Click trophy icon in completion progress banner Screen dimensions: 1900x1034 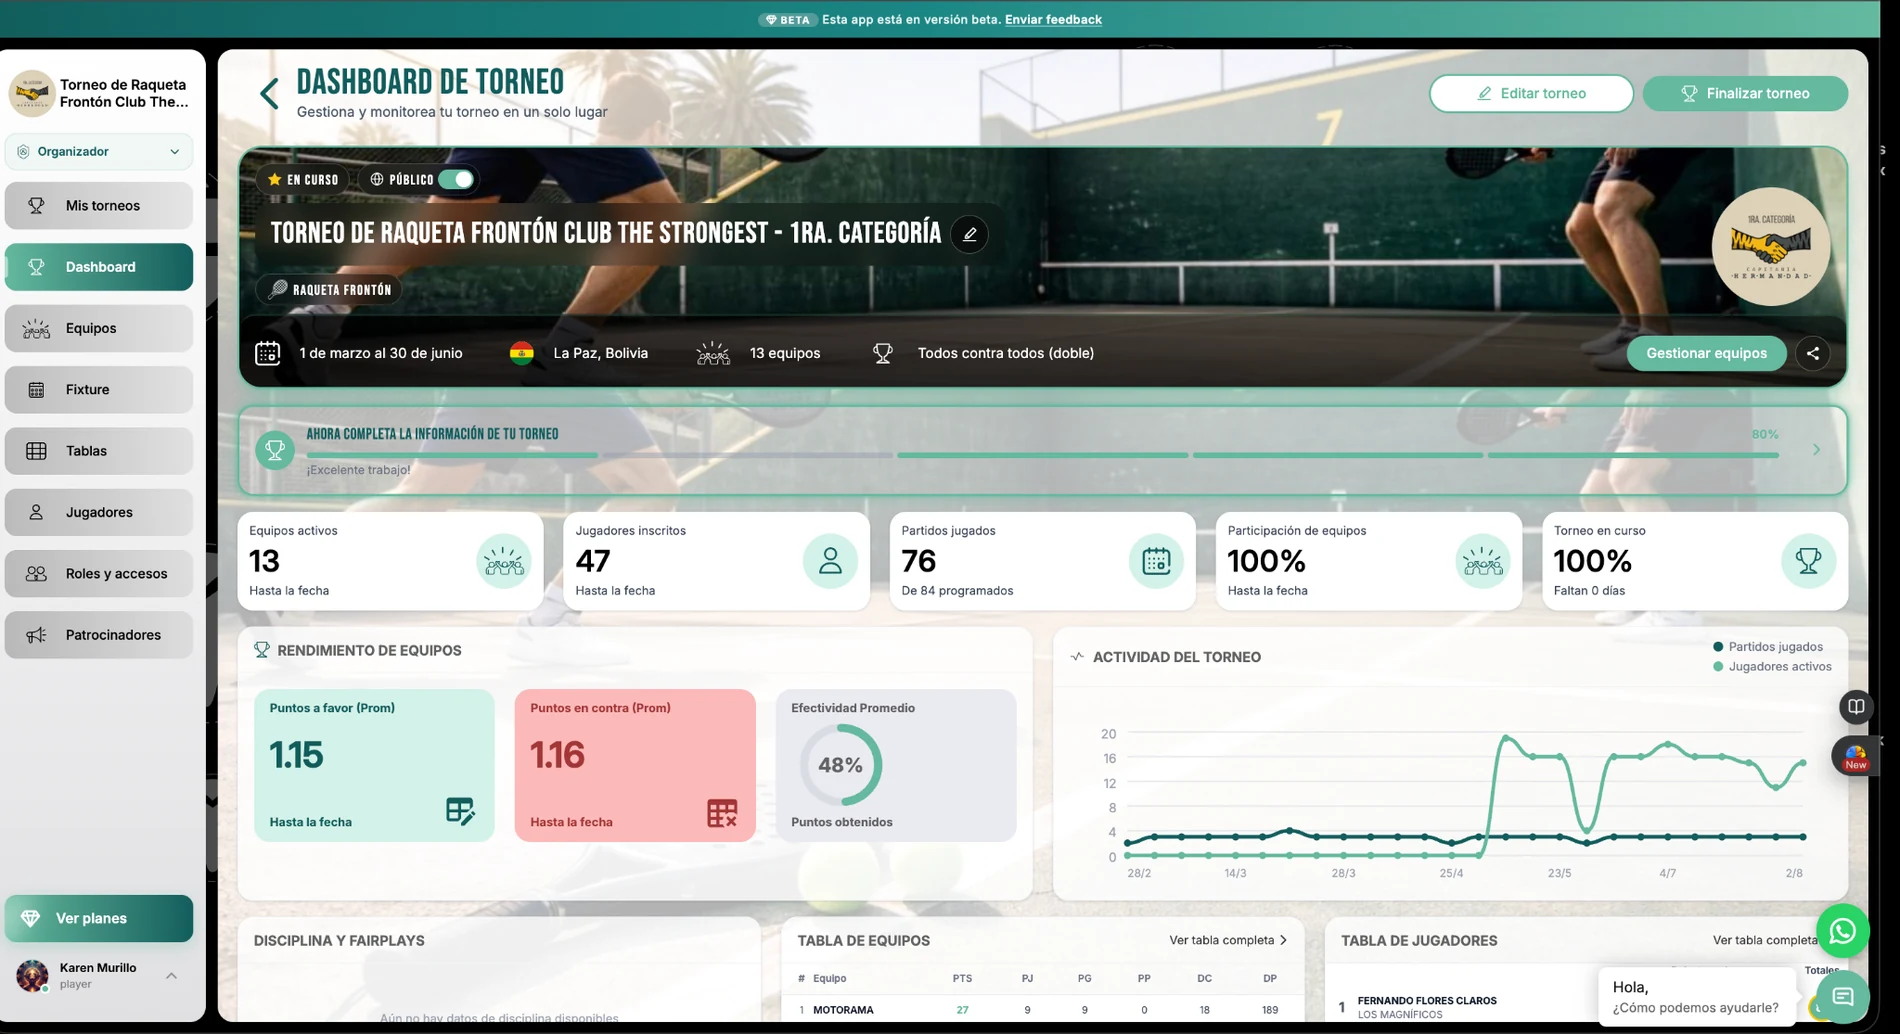(x=275, y=450)
